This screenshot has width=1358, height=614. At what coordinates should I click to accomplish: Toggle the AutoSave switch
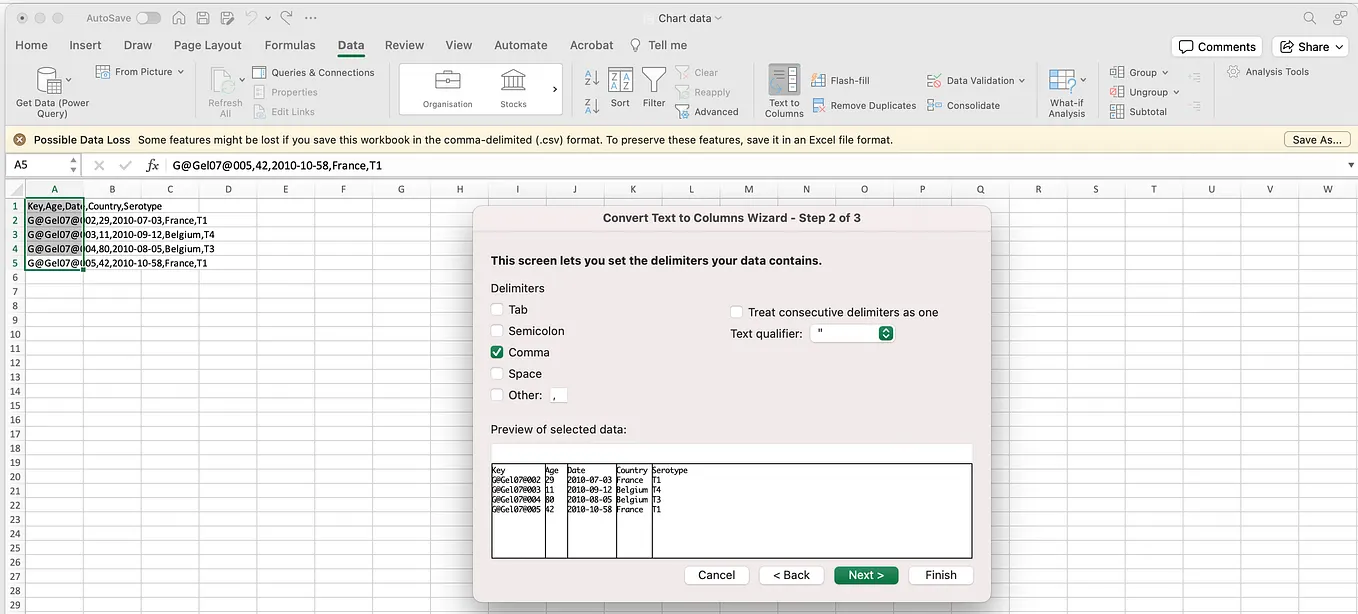pyautogui.click(x=148, y=18)
